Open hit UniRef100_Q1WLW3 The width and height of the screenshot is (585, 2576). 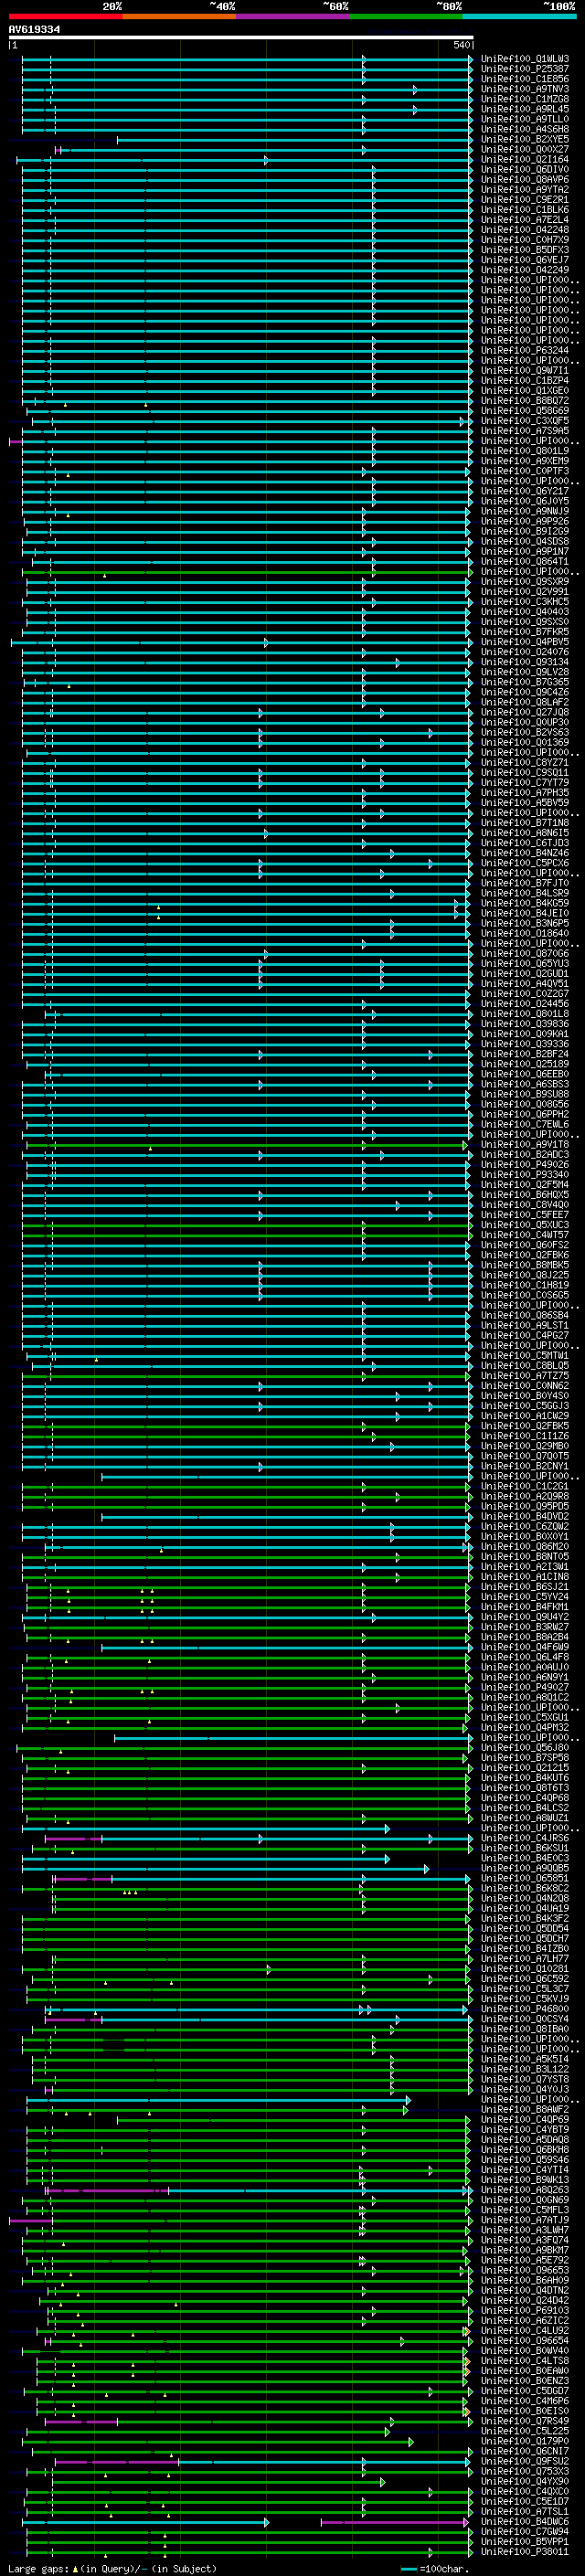[x=525, y=59]
